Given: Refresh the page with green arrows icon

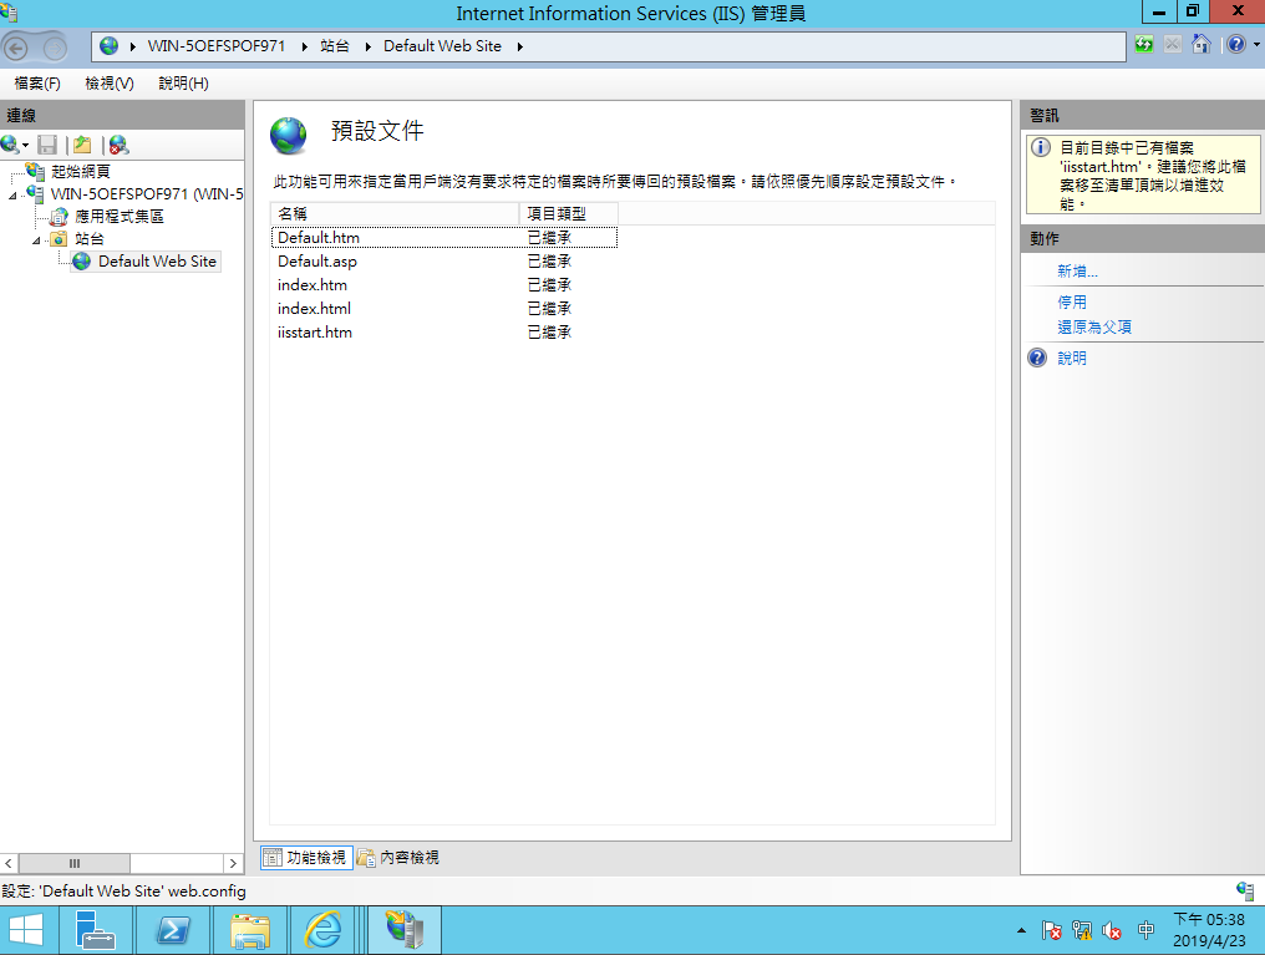Looking at the screenshot, I should point(1144,45).
